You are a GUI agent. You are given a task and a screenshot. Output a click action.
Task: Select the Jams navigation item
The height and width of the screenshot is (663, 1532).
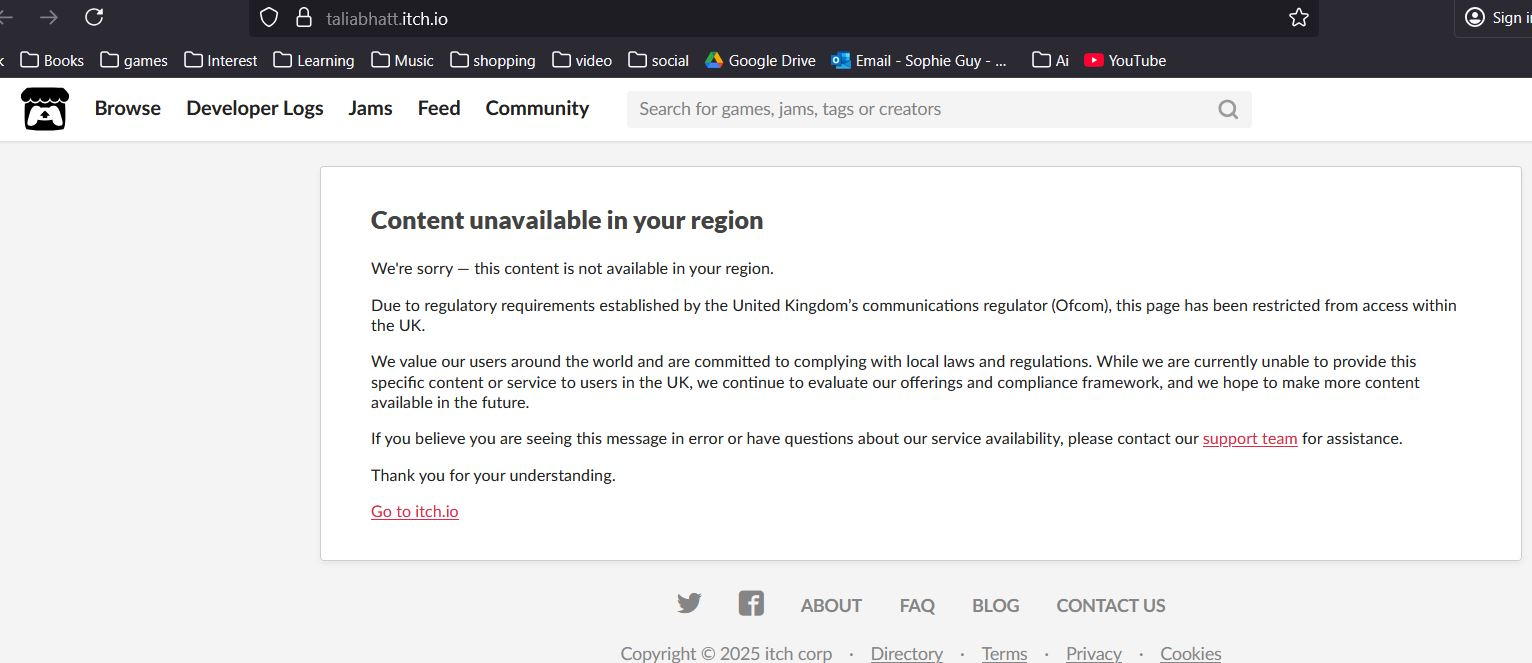[370, 108]
